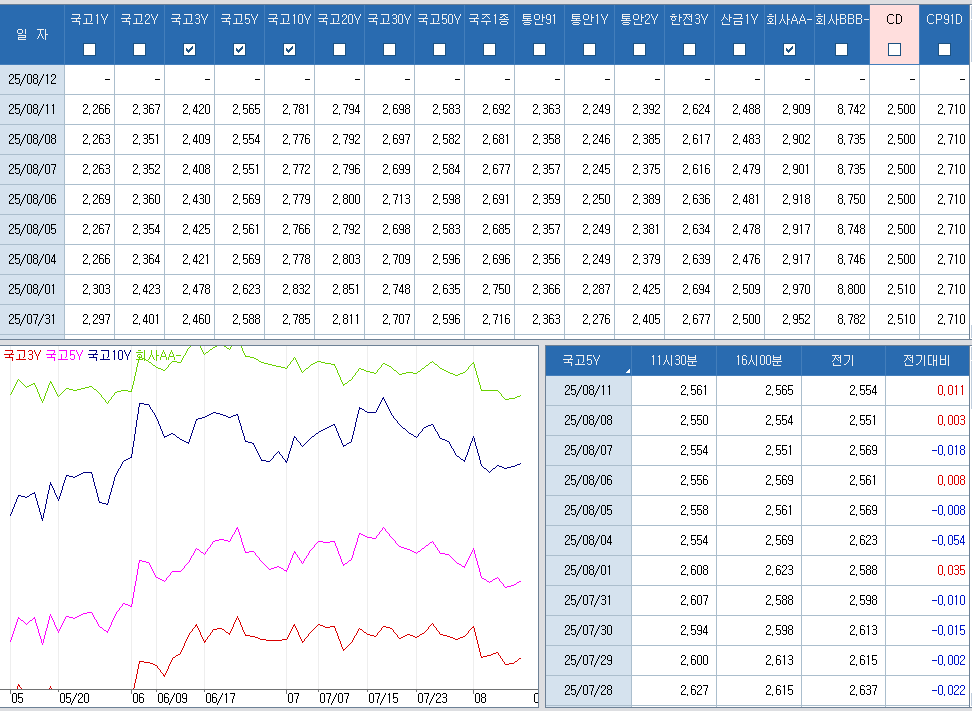Tick the 통안1Y checkbox
This screenshot has height=711, width=972.
click(590, 50)
